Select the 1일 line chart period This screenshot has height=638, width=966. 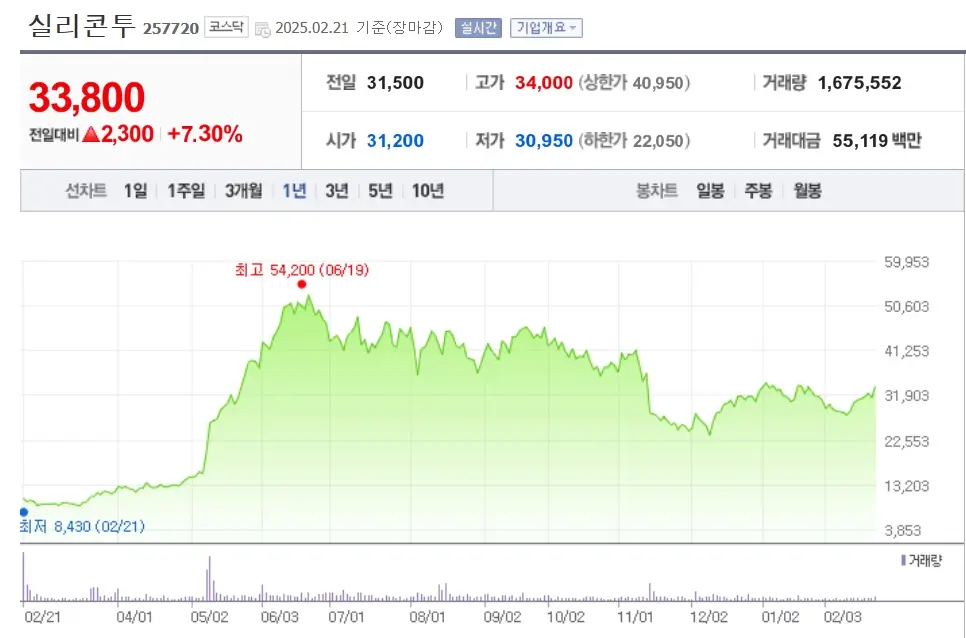pos(136,191)
